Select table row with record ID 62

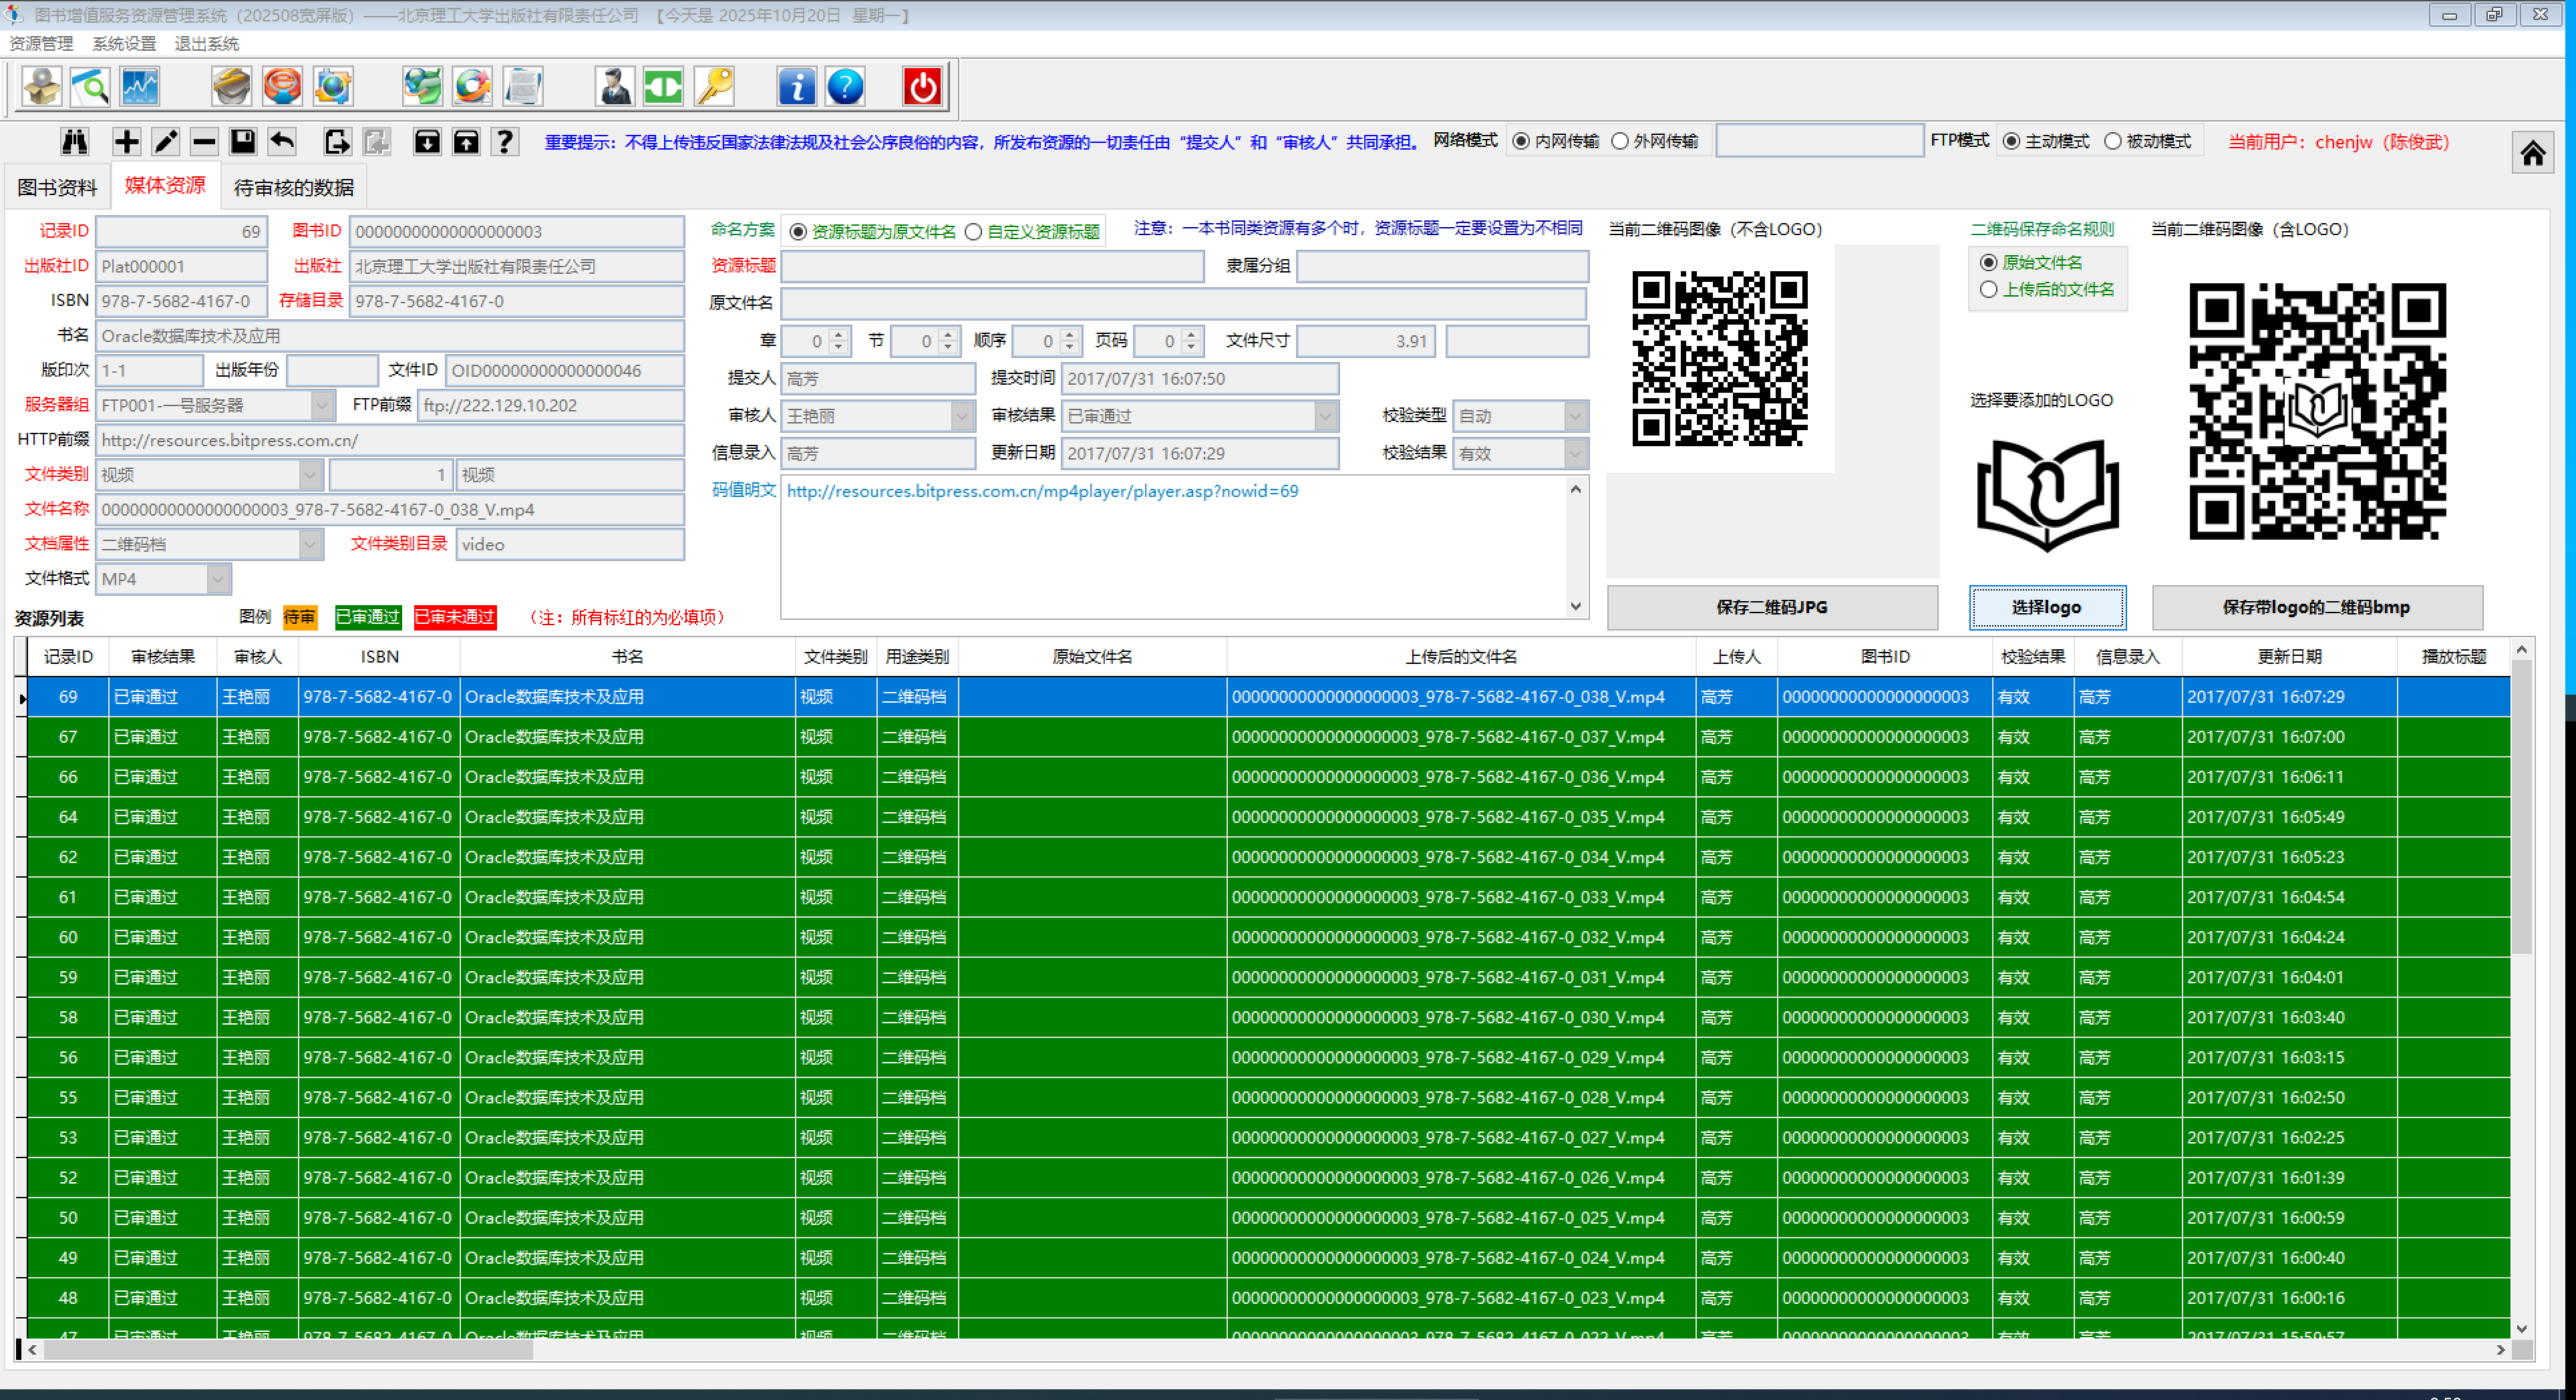(x=68, y=858)
